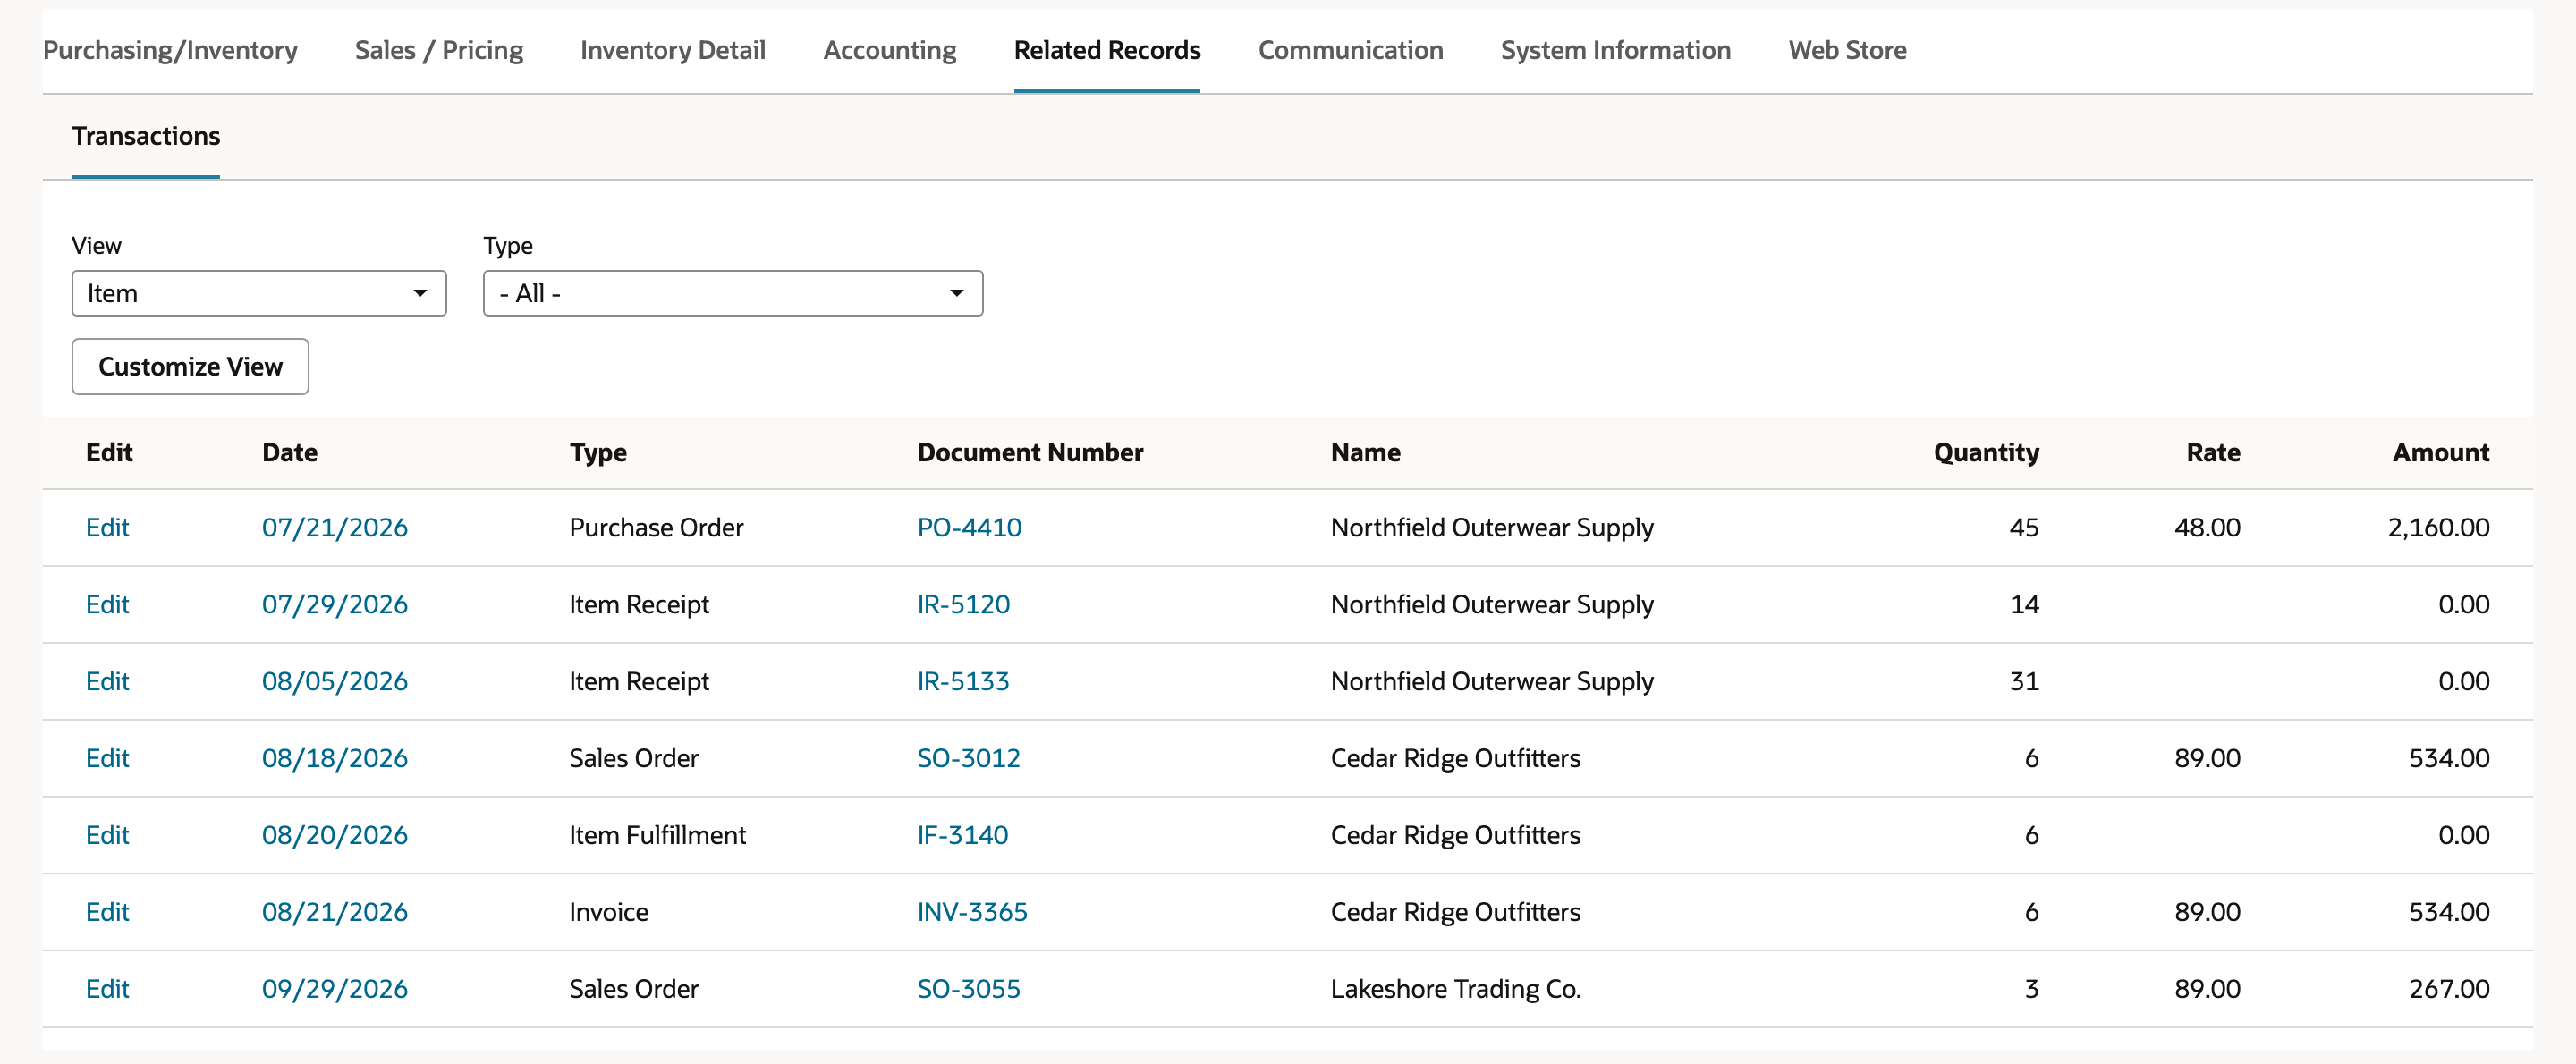
Task: Select the quantity 45 cell
Action: point(2024,527)
